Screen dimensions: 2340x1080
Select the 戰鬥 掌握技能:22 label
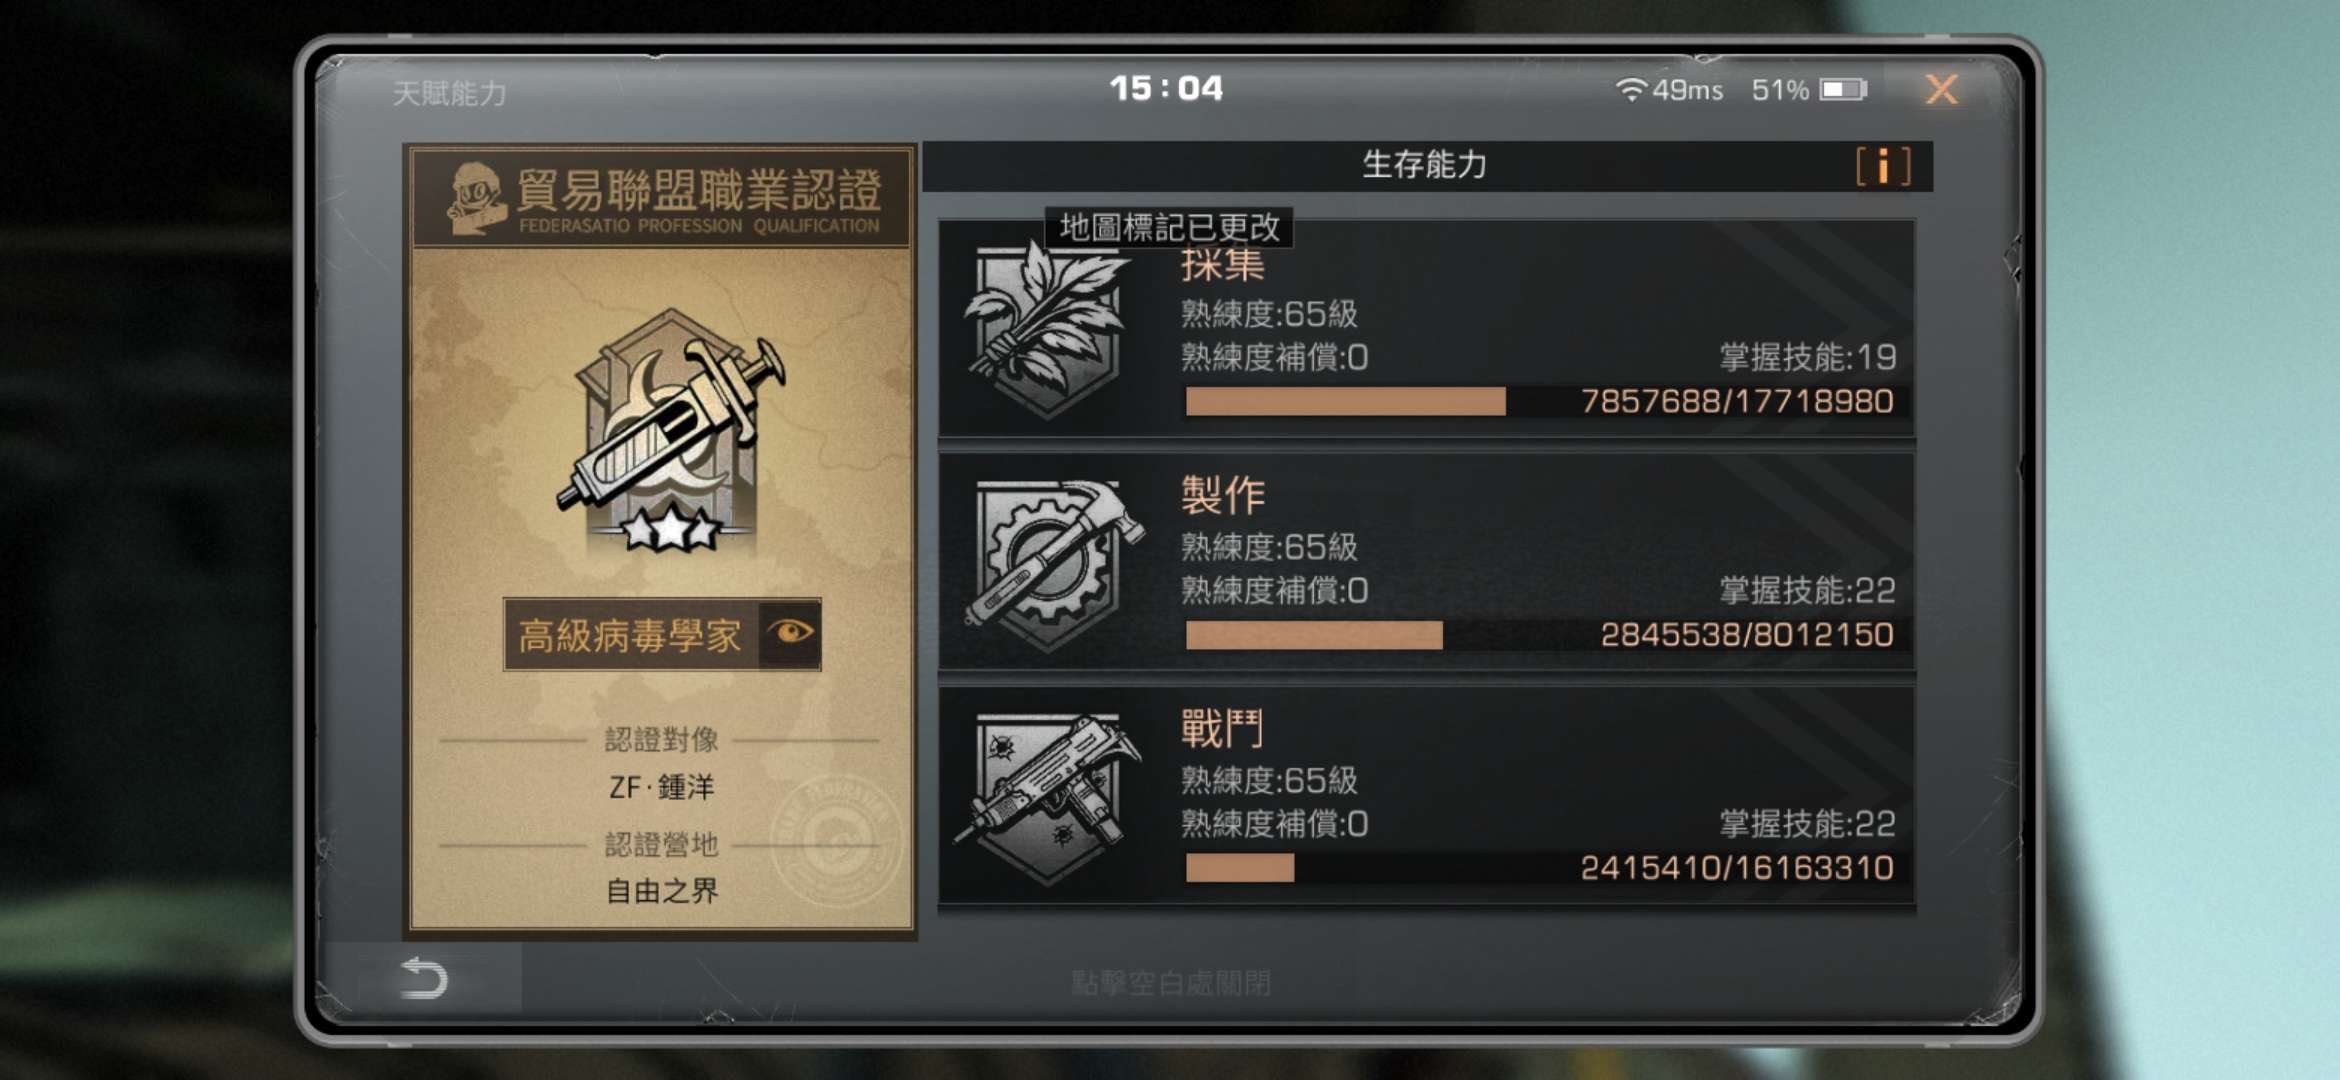pos(1807,824)
